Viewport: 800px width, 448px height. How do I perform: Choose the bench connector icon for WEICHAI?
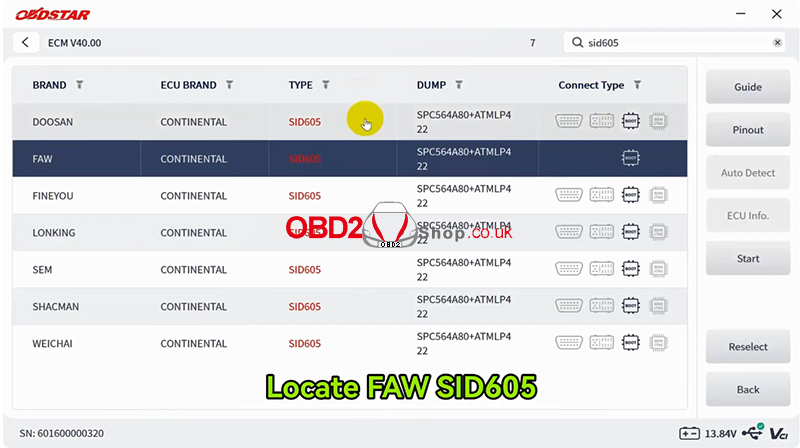tap(602, 343)
